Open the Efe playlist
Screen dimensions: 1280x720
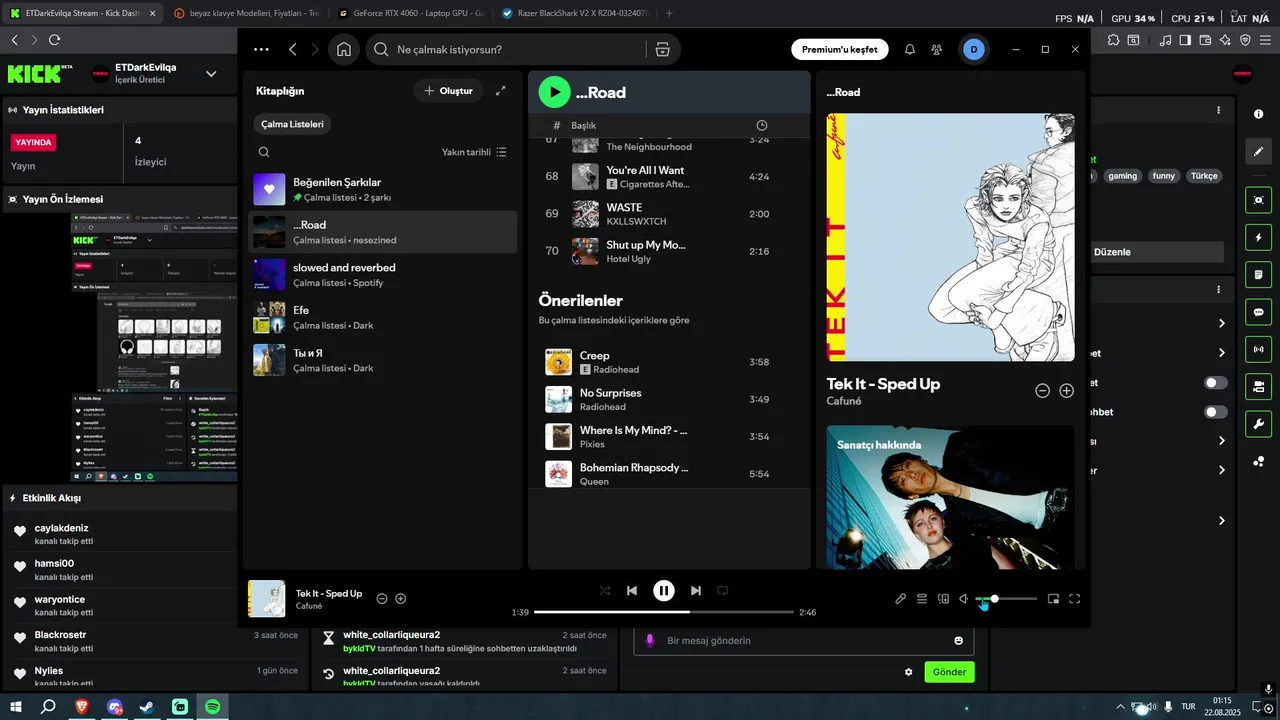pyautogui.click(x=382, y=317)
